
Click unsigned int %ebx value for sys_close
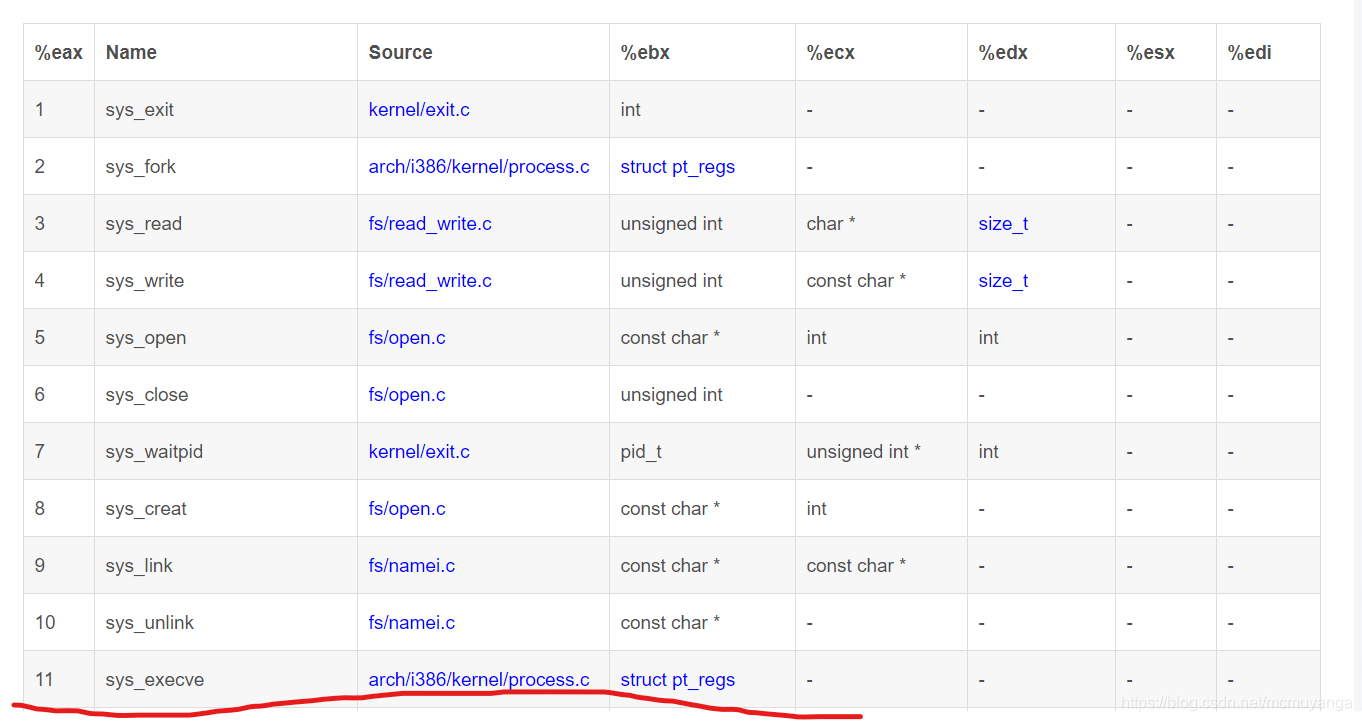[x=672, y=395]
